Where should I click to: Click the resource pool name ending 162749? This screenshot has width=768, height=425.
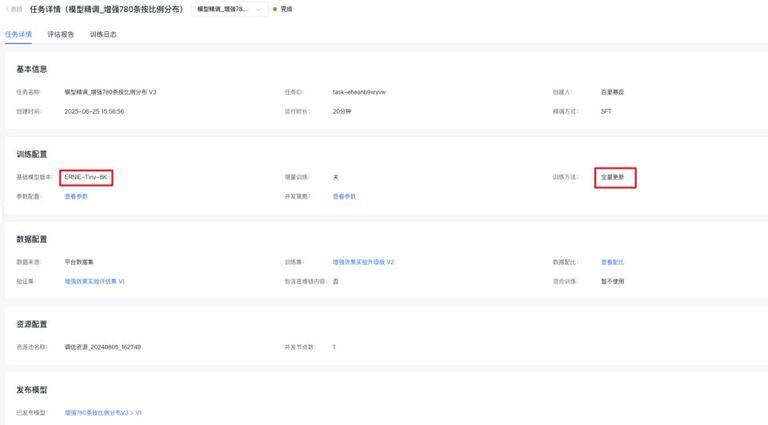(x=103, y=347)
